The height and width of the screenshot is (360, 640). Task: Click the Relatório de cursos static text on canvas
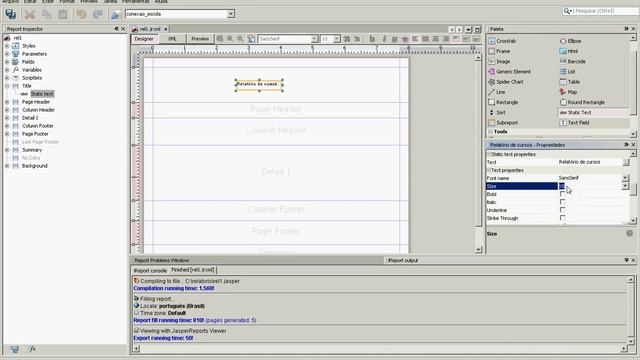coord(259,84)
